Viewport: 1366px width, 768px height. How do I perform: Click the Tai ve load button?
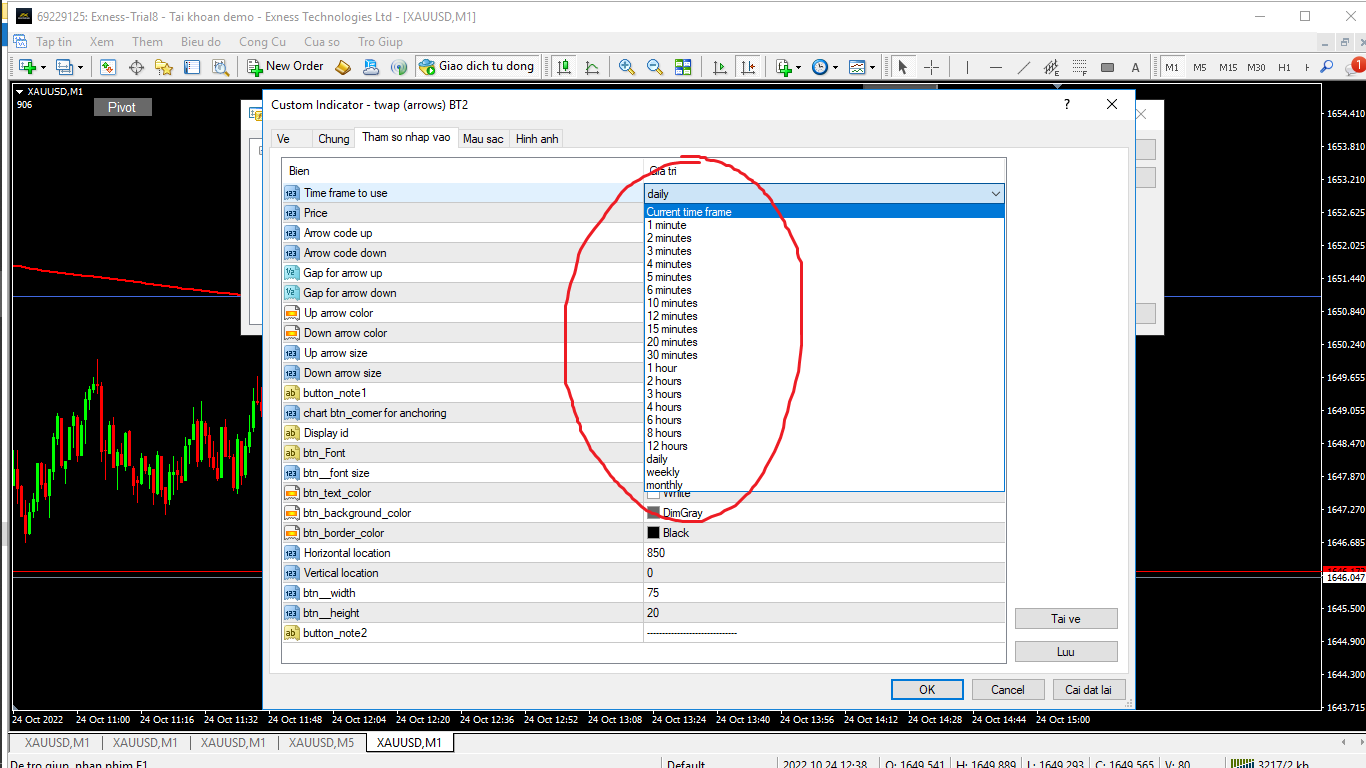click(x=1066, y=619)
